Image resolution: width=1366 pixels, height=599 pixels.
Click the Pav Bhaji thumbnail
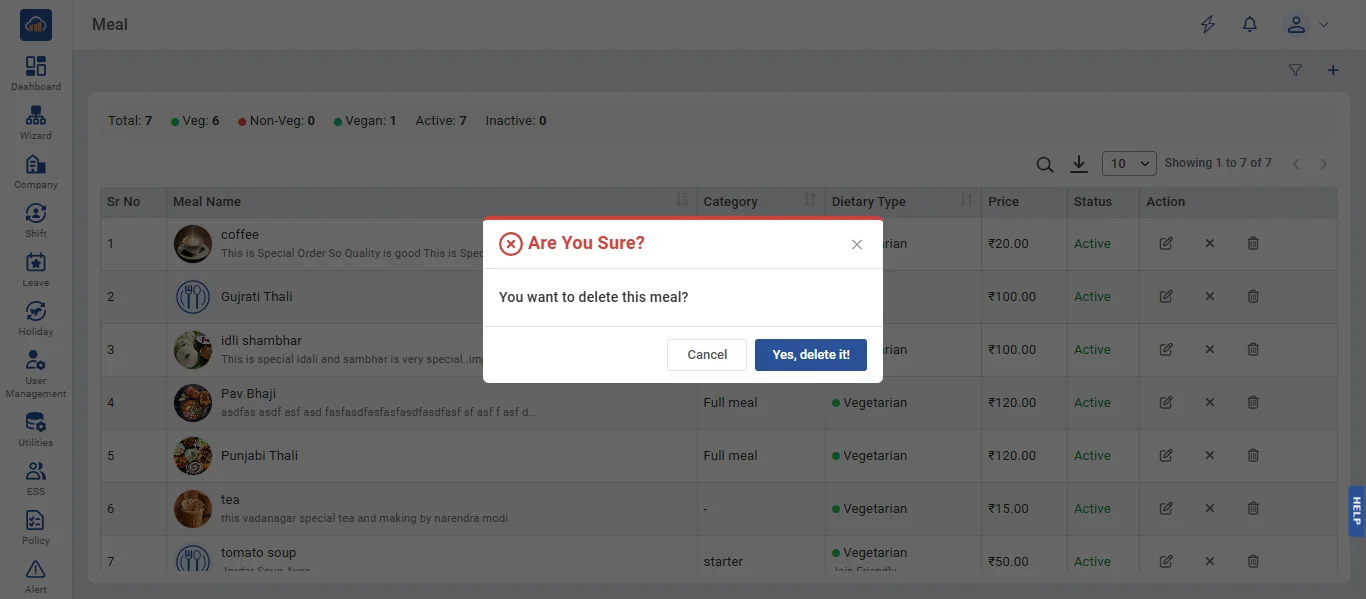click(192, 403)
